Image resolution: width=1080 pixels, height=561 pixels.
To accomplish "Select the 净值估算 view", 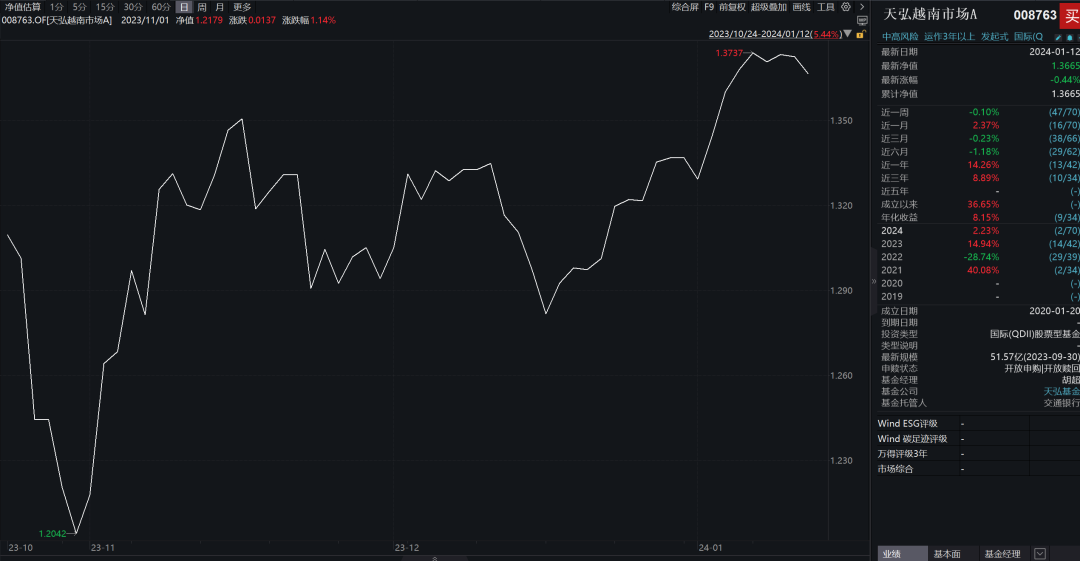I will coord(23,7).
